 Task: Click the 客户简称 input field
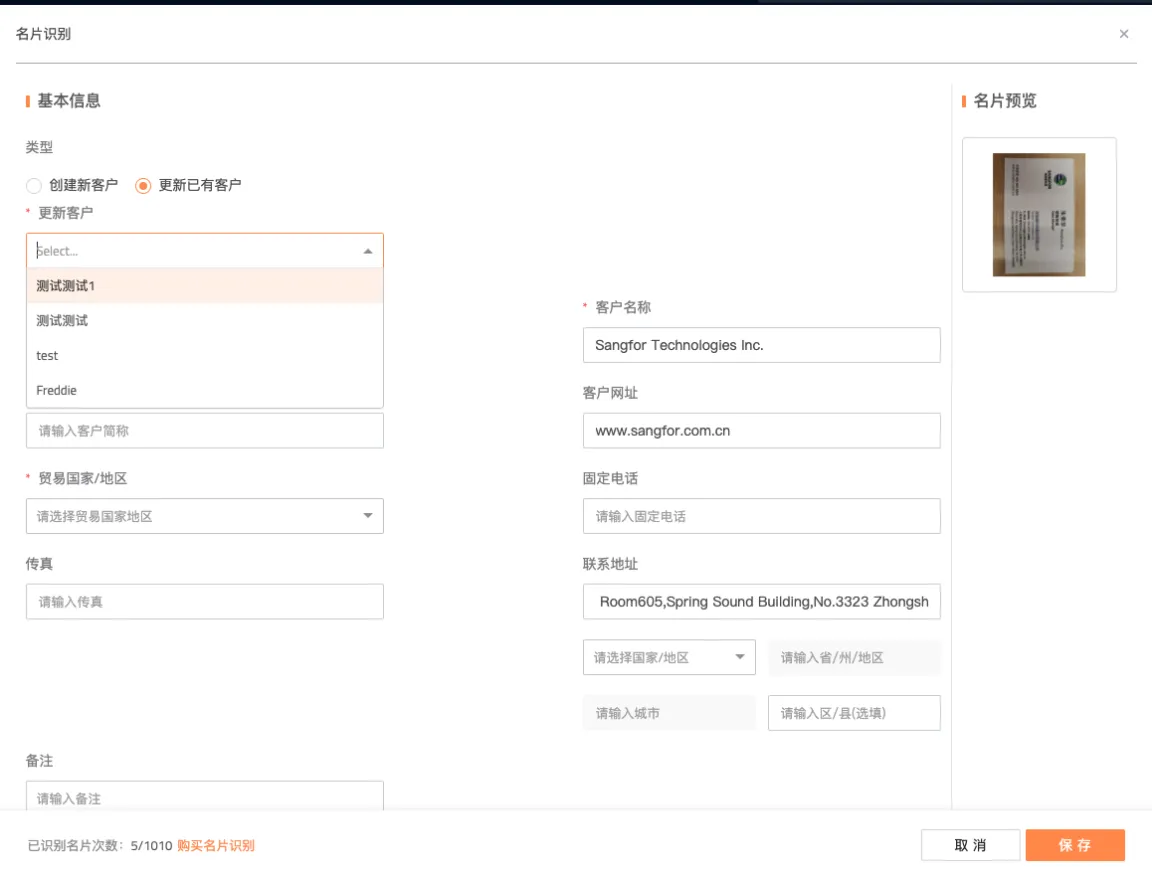(204, 431)
